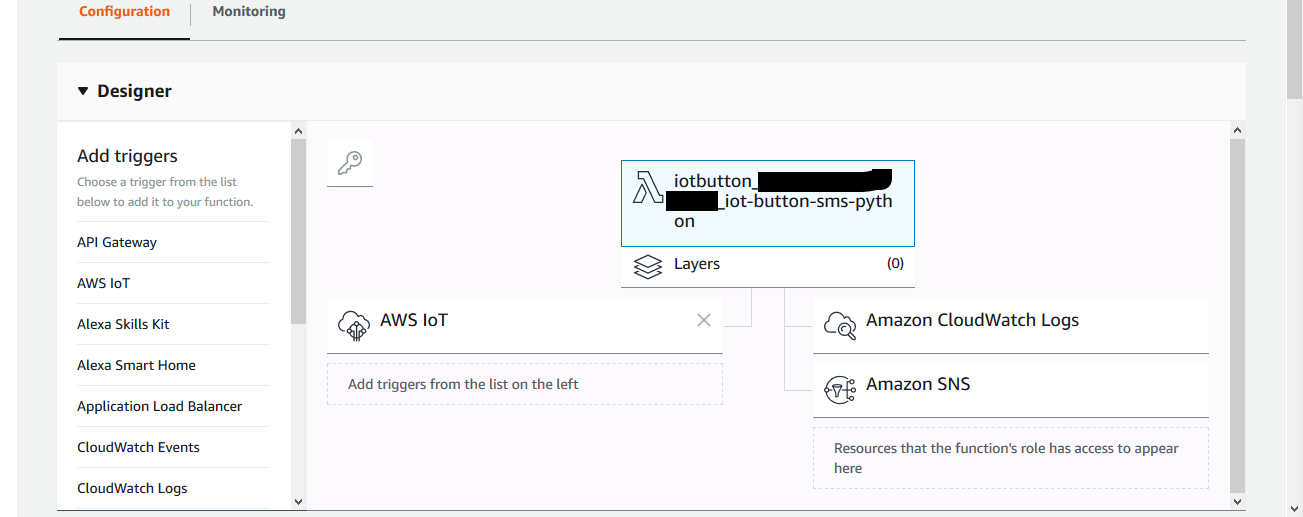Click the Layers stack icon
The image size is (1303, 517).
tap(648, 266)
